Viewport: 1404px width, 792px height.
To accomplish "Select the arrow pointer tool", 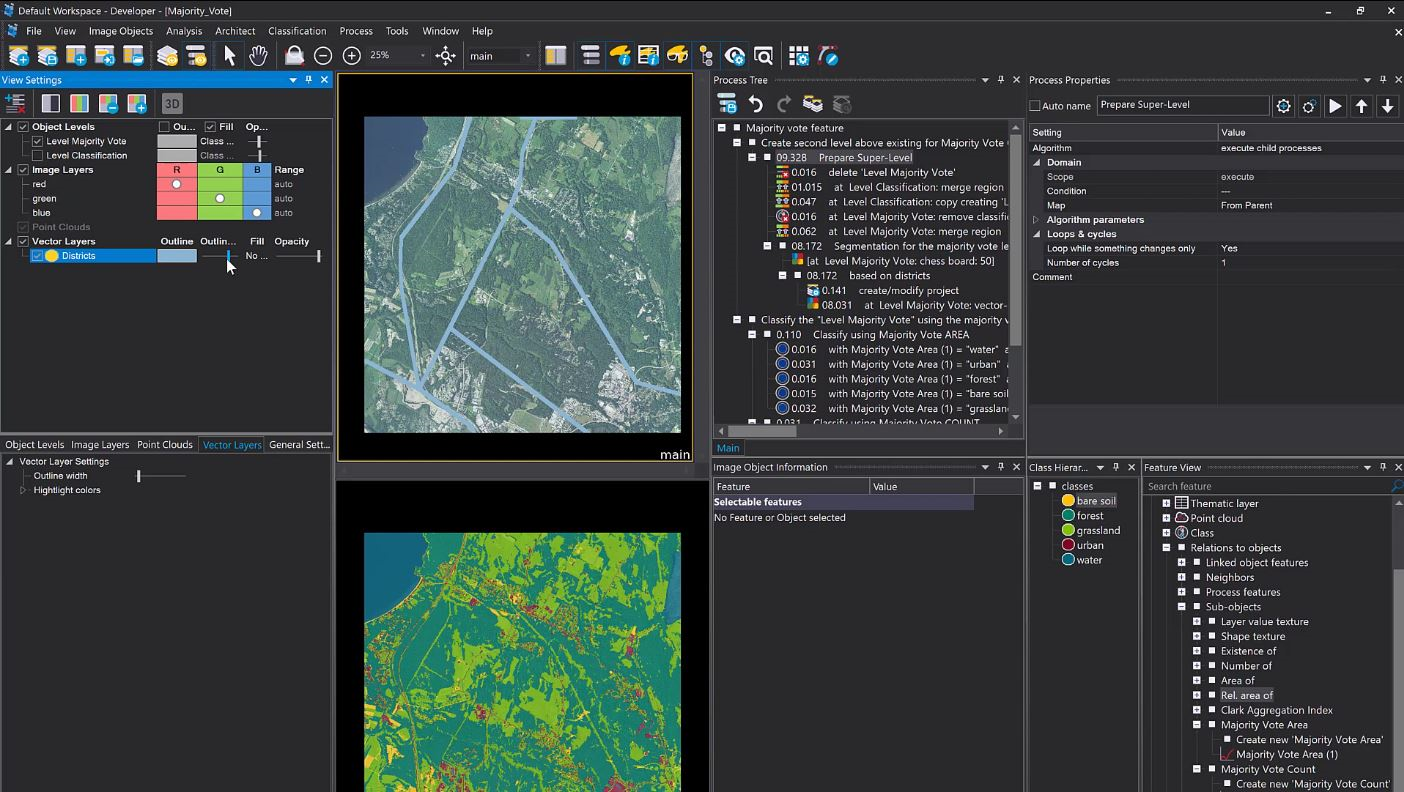I will (x=229, y=56).
